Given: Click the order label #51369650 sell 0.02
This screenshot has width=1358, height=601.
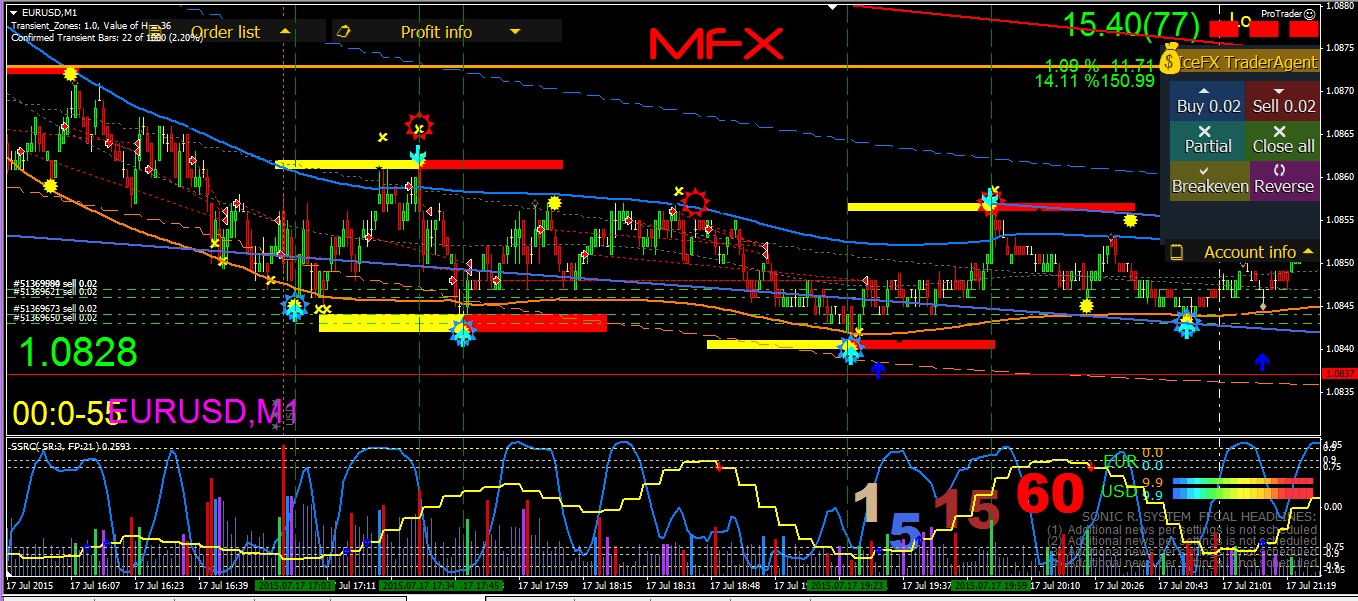Looking at the screenshot, I should coord(55,318).
